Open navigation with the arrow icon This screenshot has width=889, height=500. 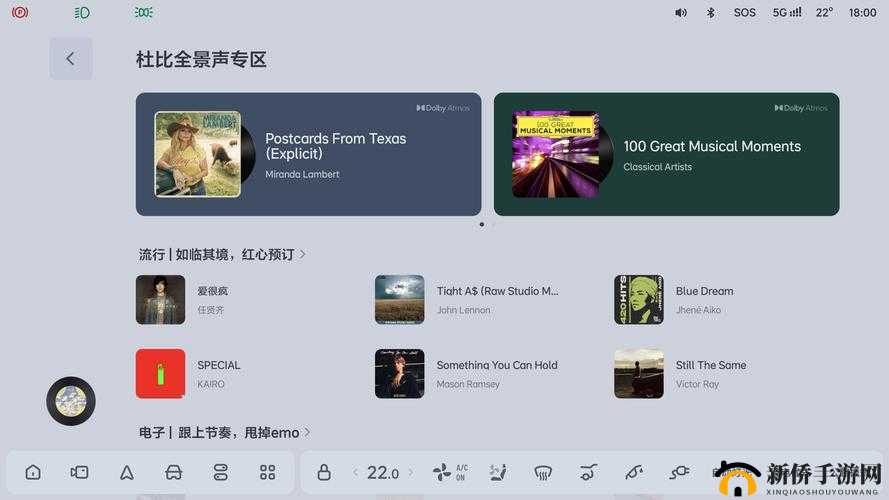coord(127,472)
